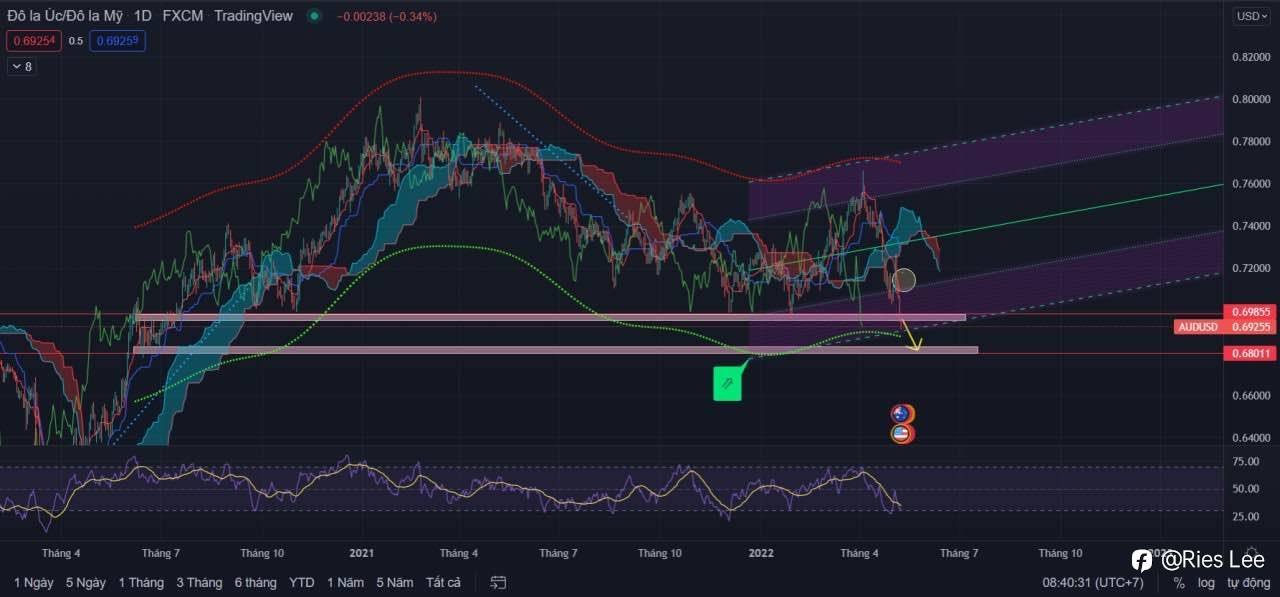
Task: Toggle the percent (%) scale
Action: [x=1179, y=582]
